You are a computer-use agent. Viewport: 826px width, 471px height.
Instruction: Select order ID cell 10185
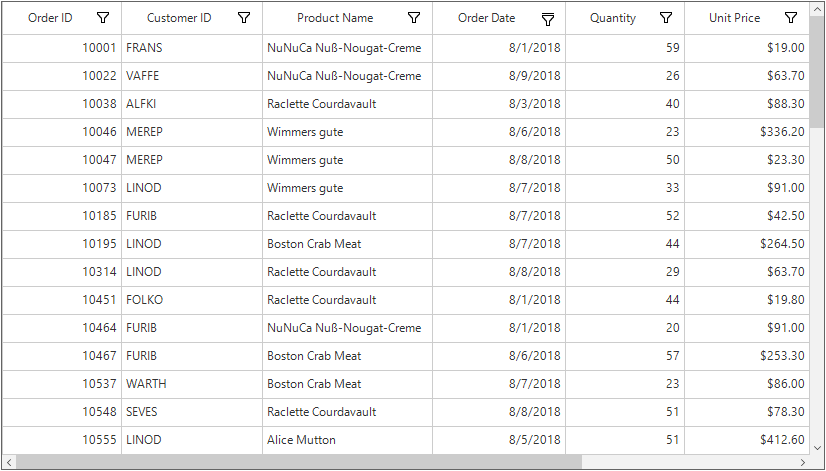[x=62, y=216]
